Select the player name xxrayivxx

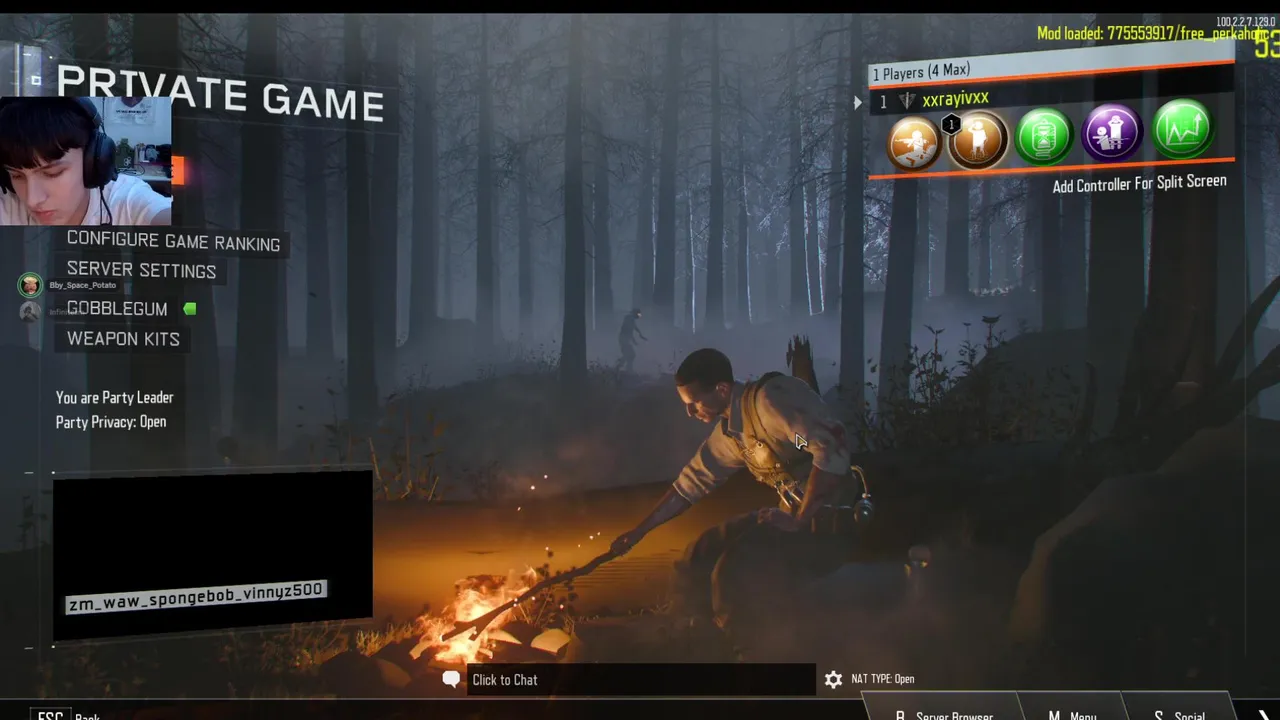955,99
